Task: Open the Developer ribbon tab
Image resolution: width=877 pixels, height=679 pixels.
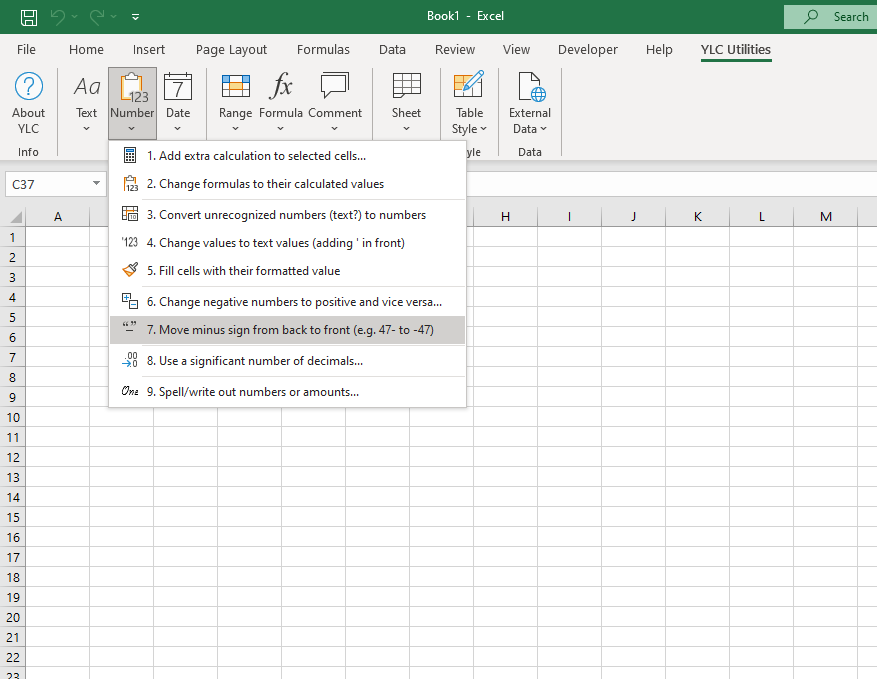Action: click(588, 49)
